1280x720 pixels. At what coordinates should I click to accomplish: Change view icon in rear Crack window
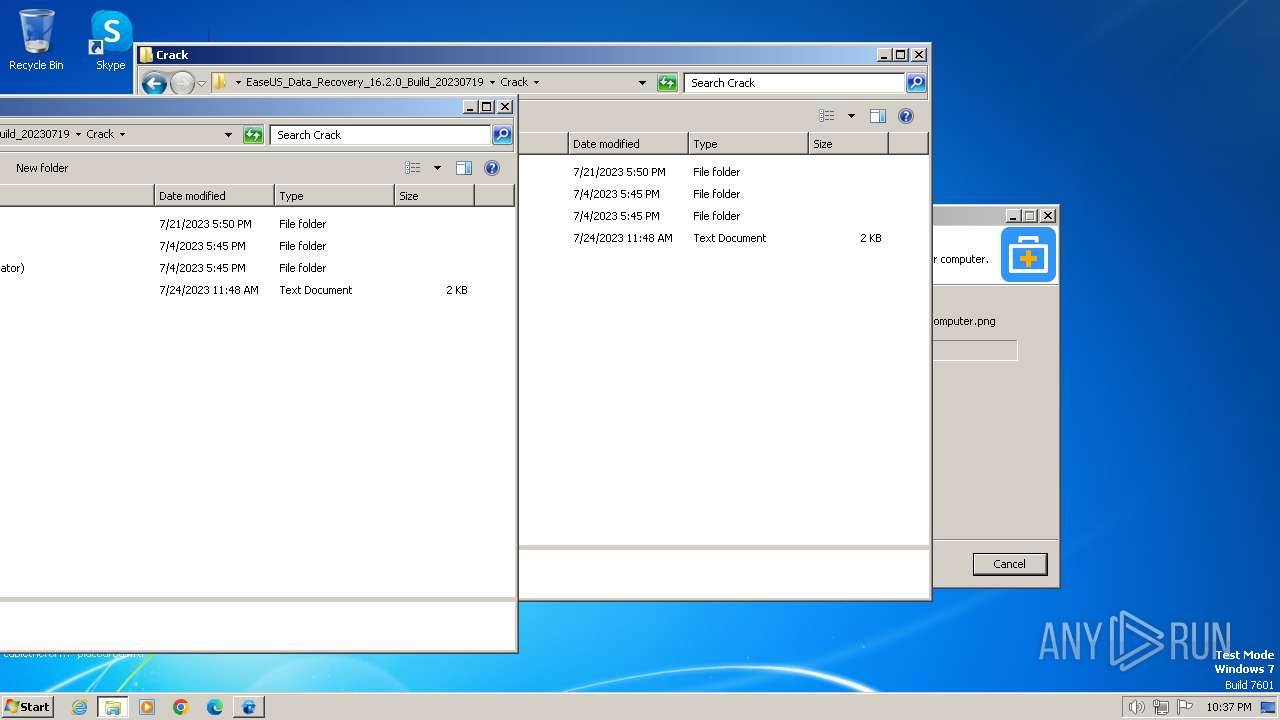[827, 116]
